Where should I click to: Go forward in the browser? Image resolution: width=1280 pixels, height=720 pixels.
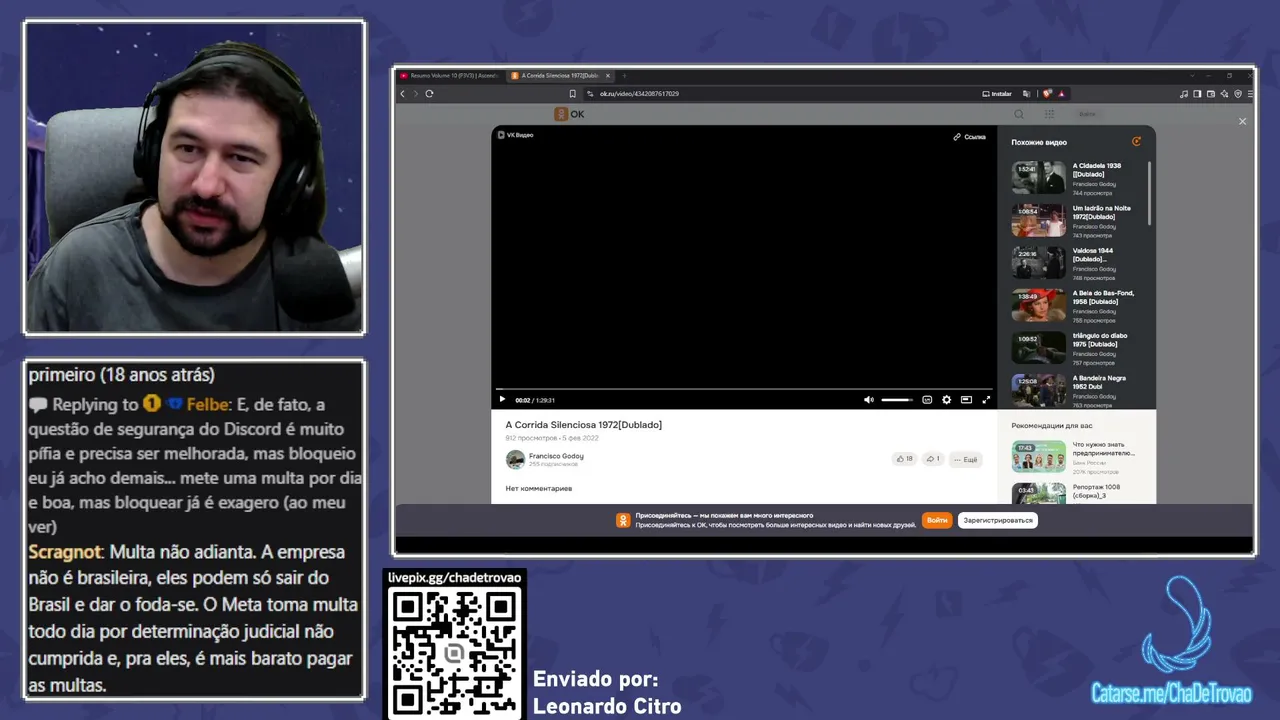click(416, 94)
